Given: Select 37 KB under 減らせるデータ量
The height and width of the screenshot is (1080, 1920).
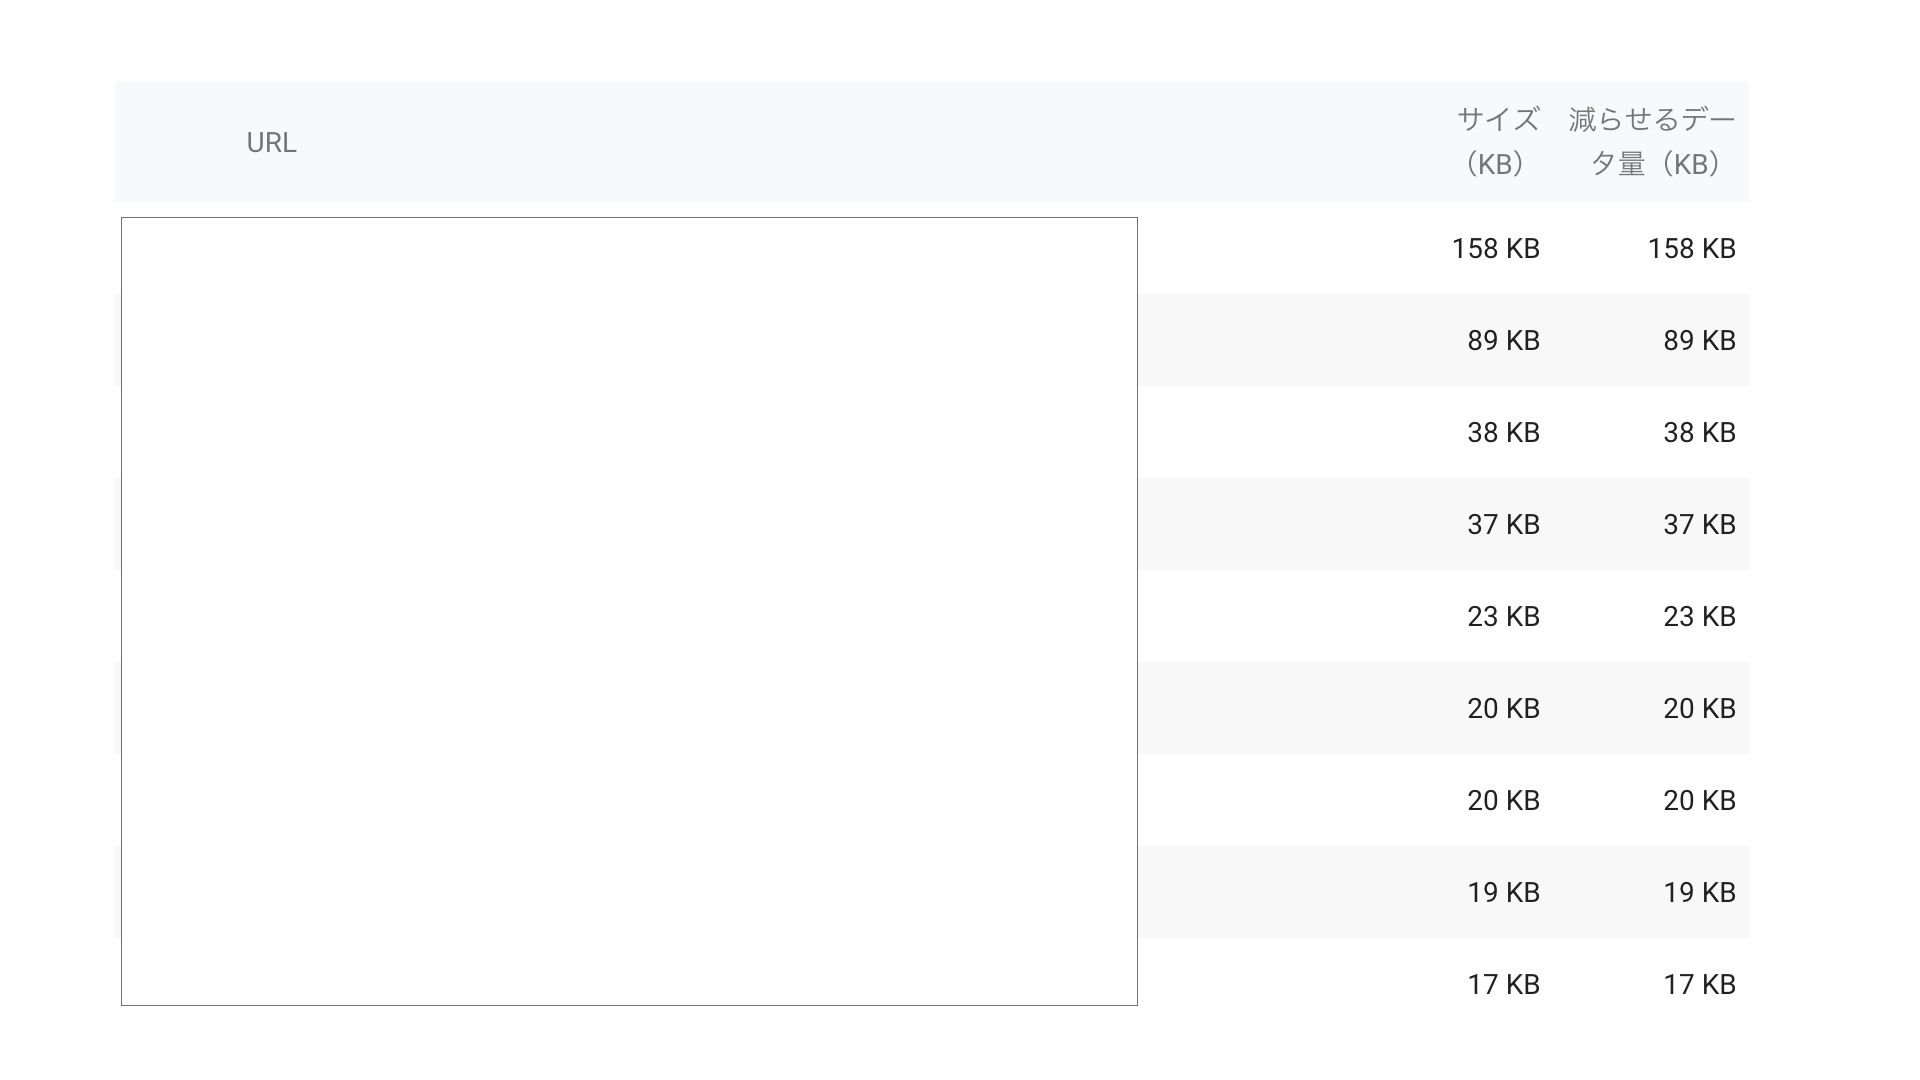Looking at the screenshot, I should [1699, 525].
